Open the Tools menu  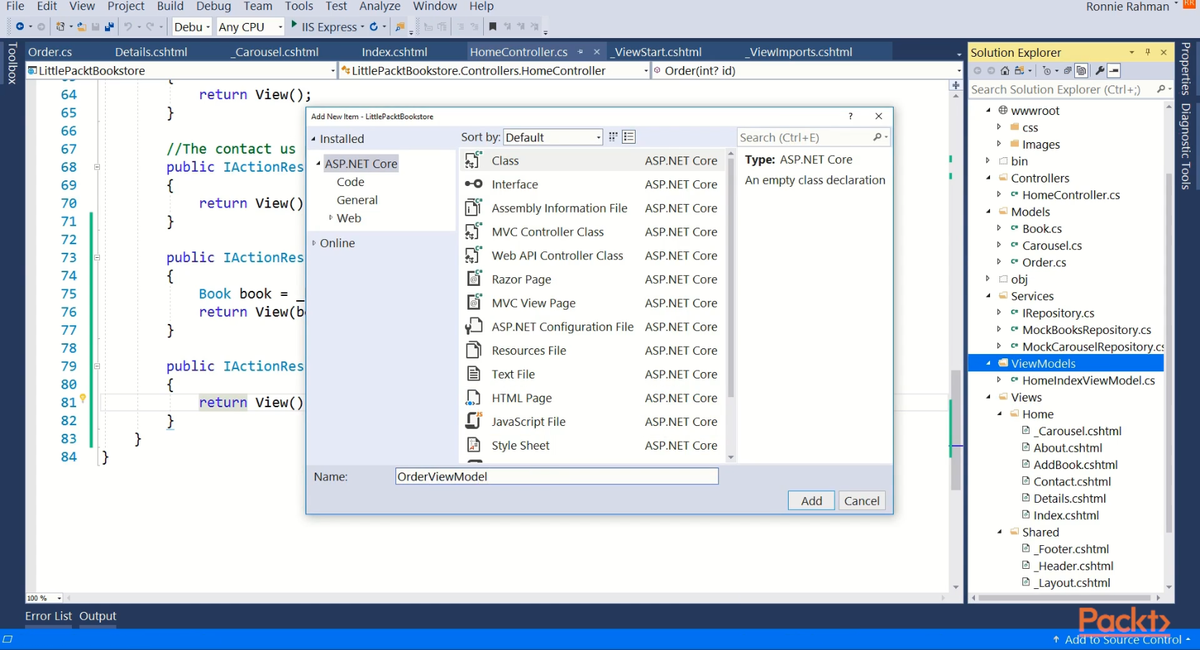tap(298, 6)
